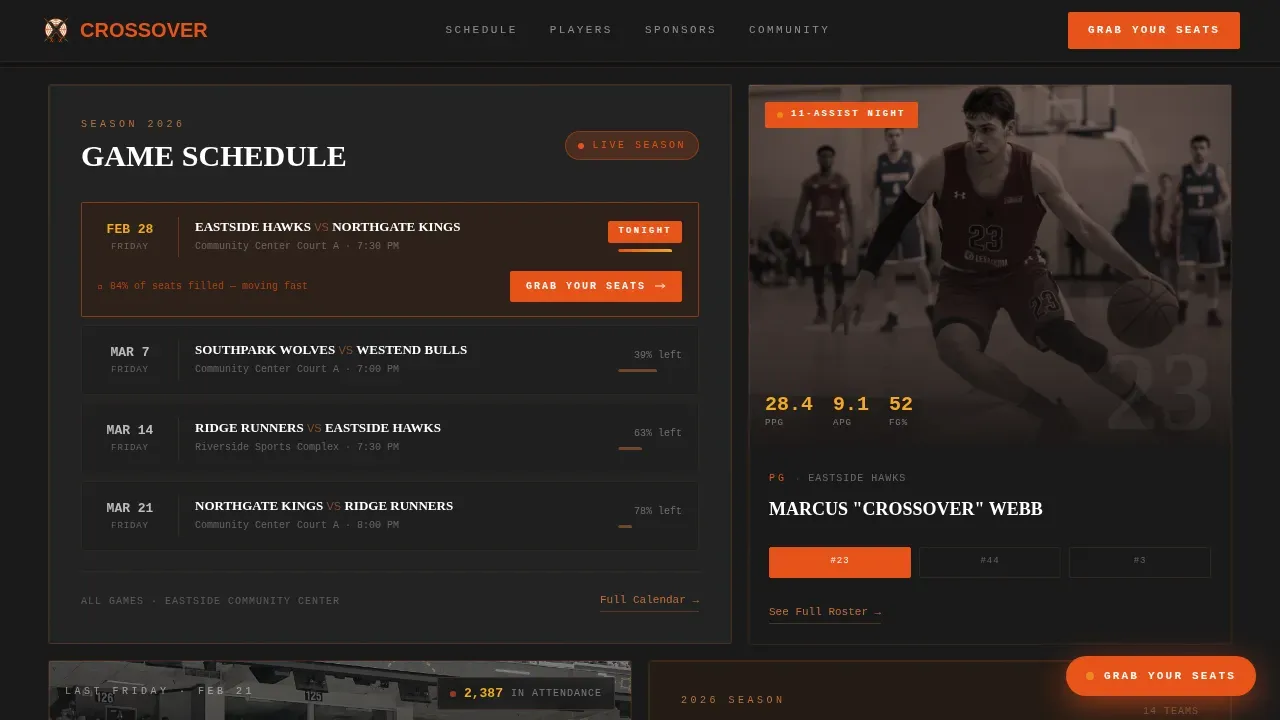
Task: Click the 63% left seat progress bar
Action: [x=650, y=448]
